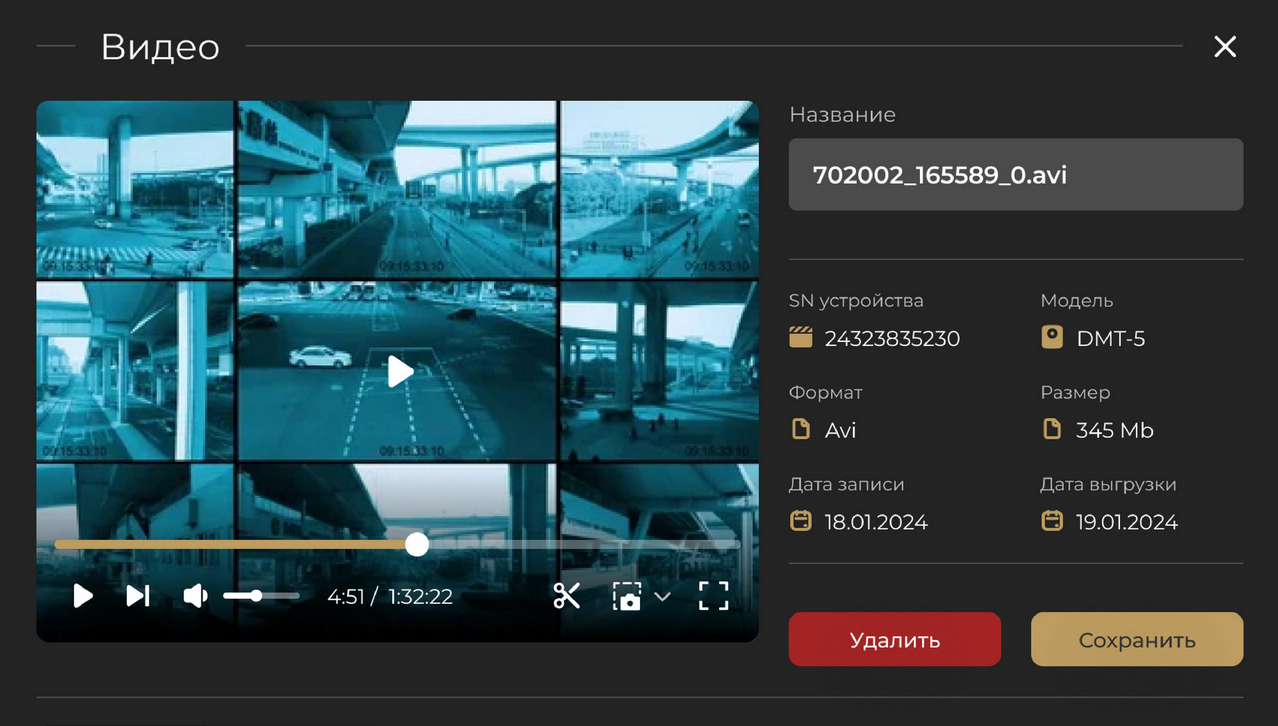Image resolution: width=1278 pixels, height=726 pixels.
Task: Click the file icon next to 345 Mb
Action: coord(1052,430)
